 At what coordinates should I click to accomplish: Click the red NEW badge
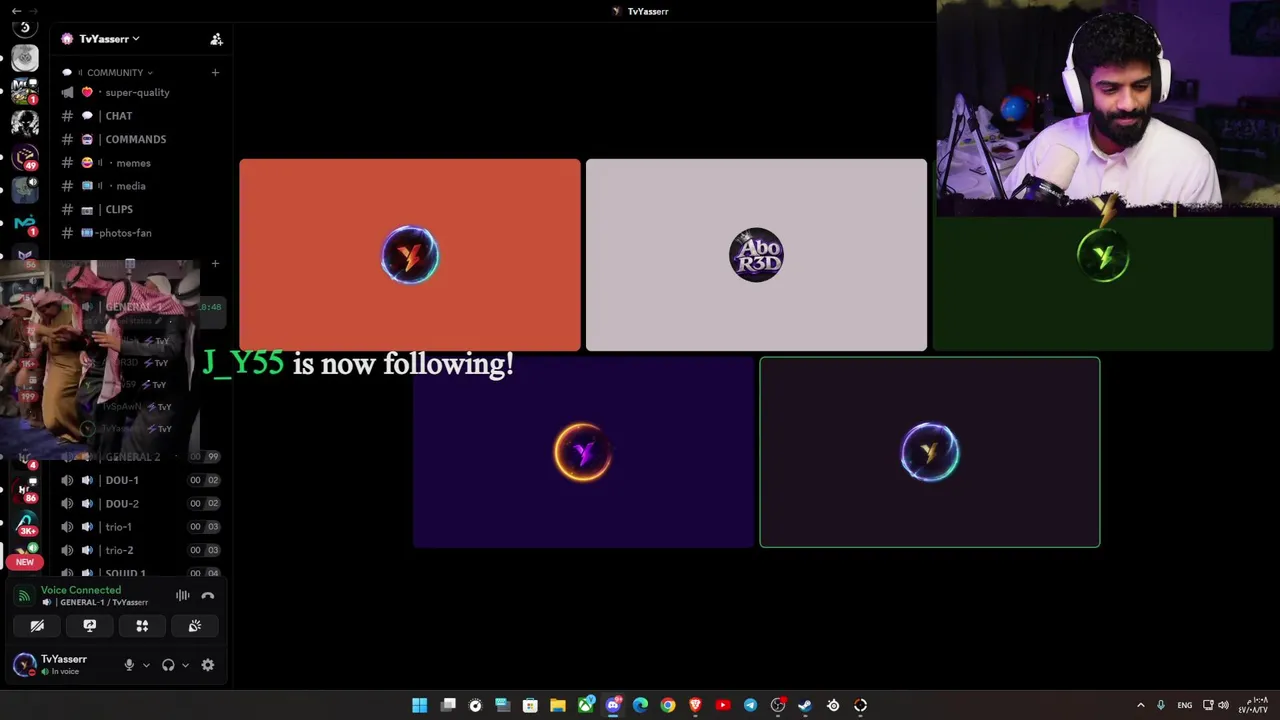tap(24, 562)
